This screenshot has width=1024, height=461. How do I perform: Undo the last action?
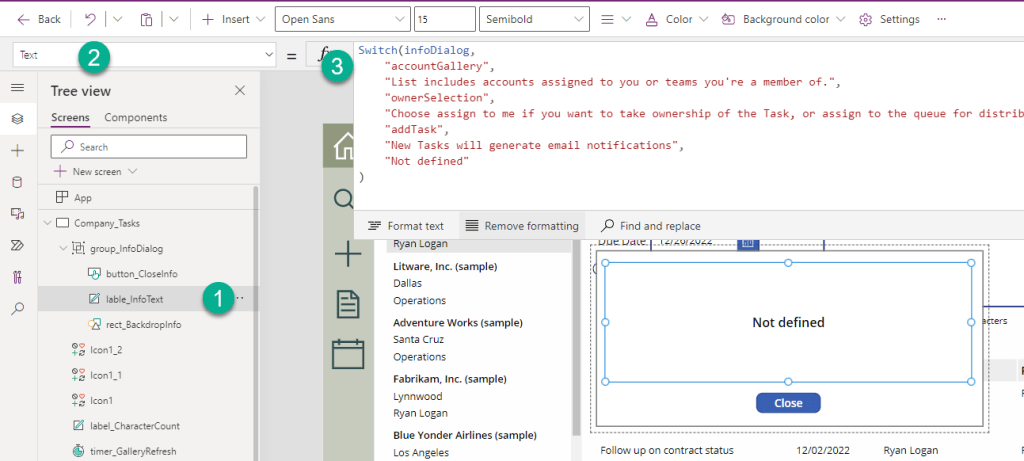click(x=90, y=20)
